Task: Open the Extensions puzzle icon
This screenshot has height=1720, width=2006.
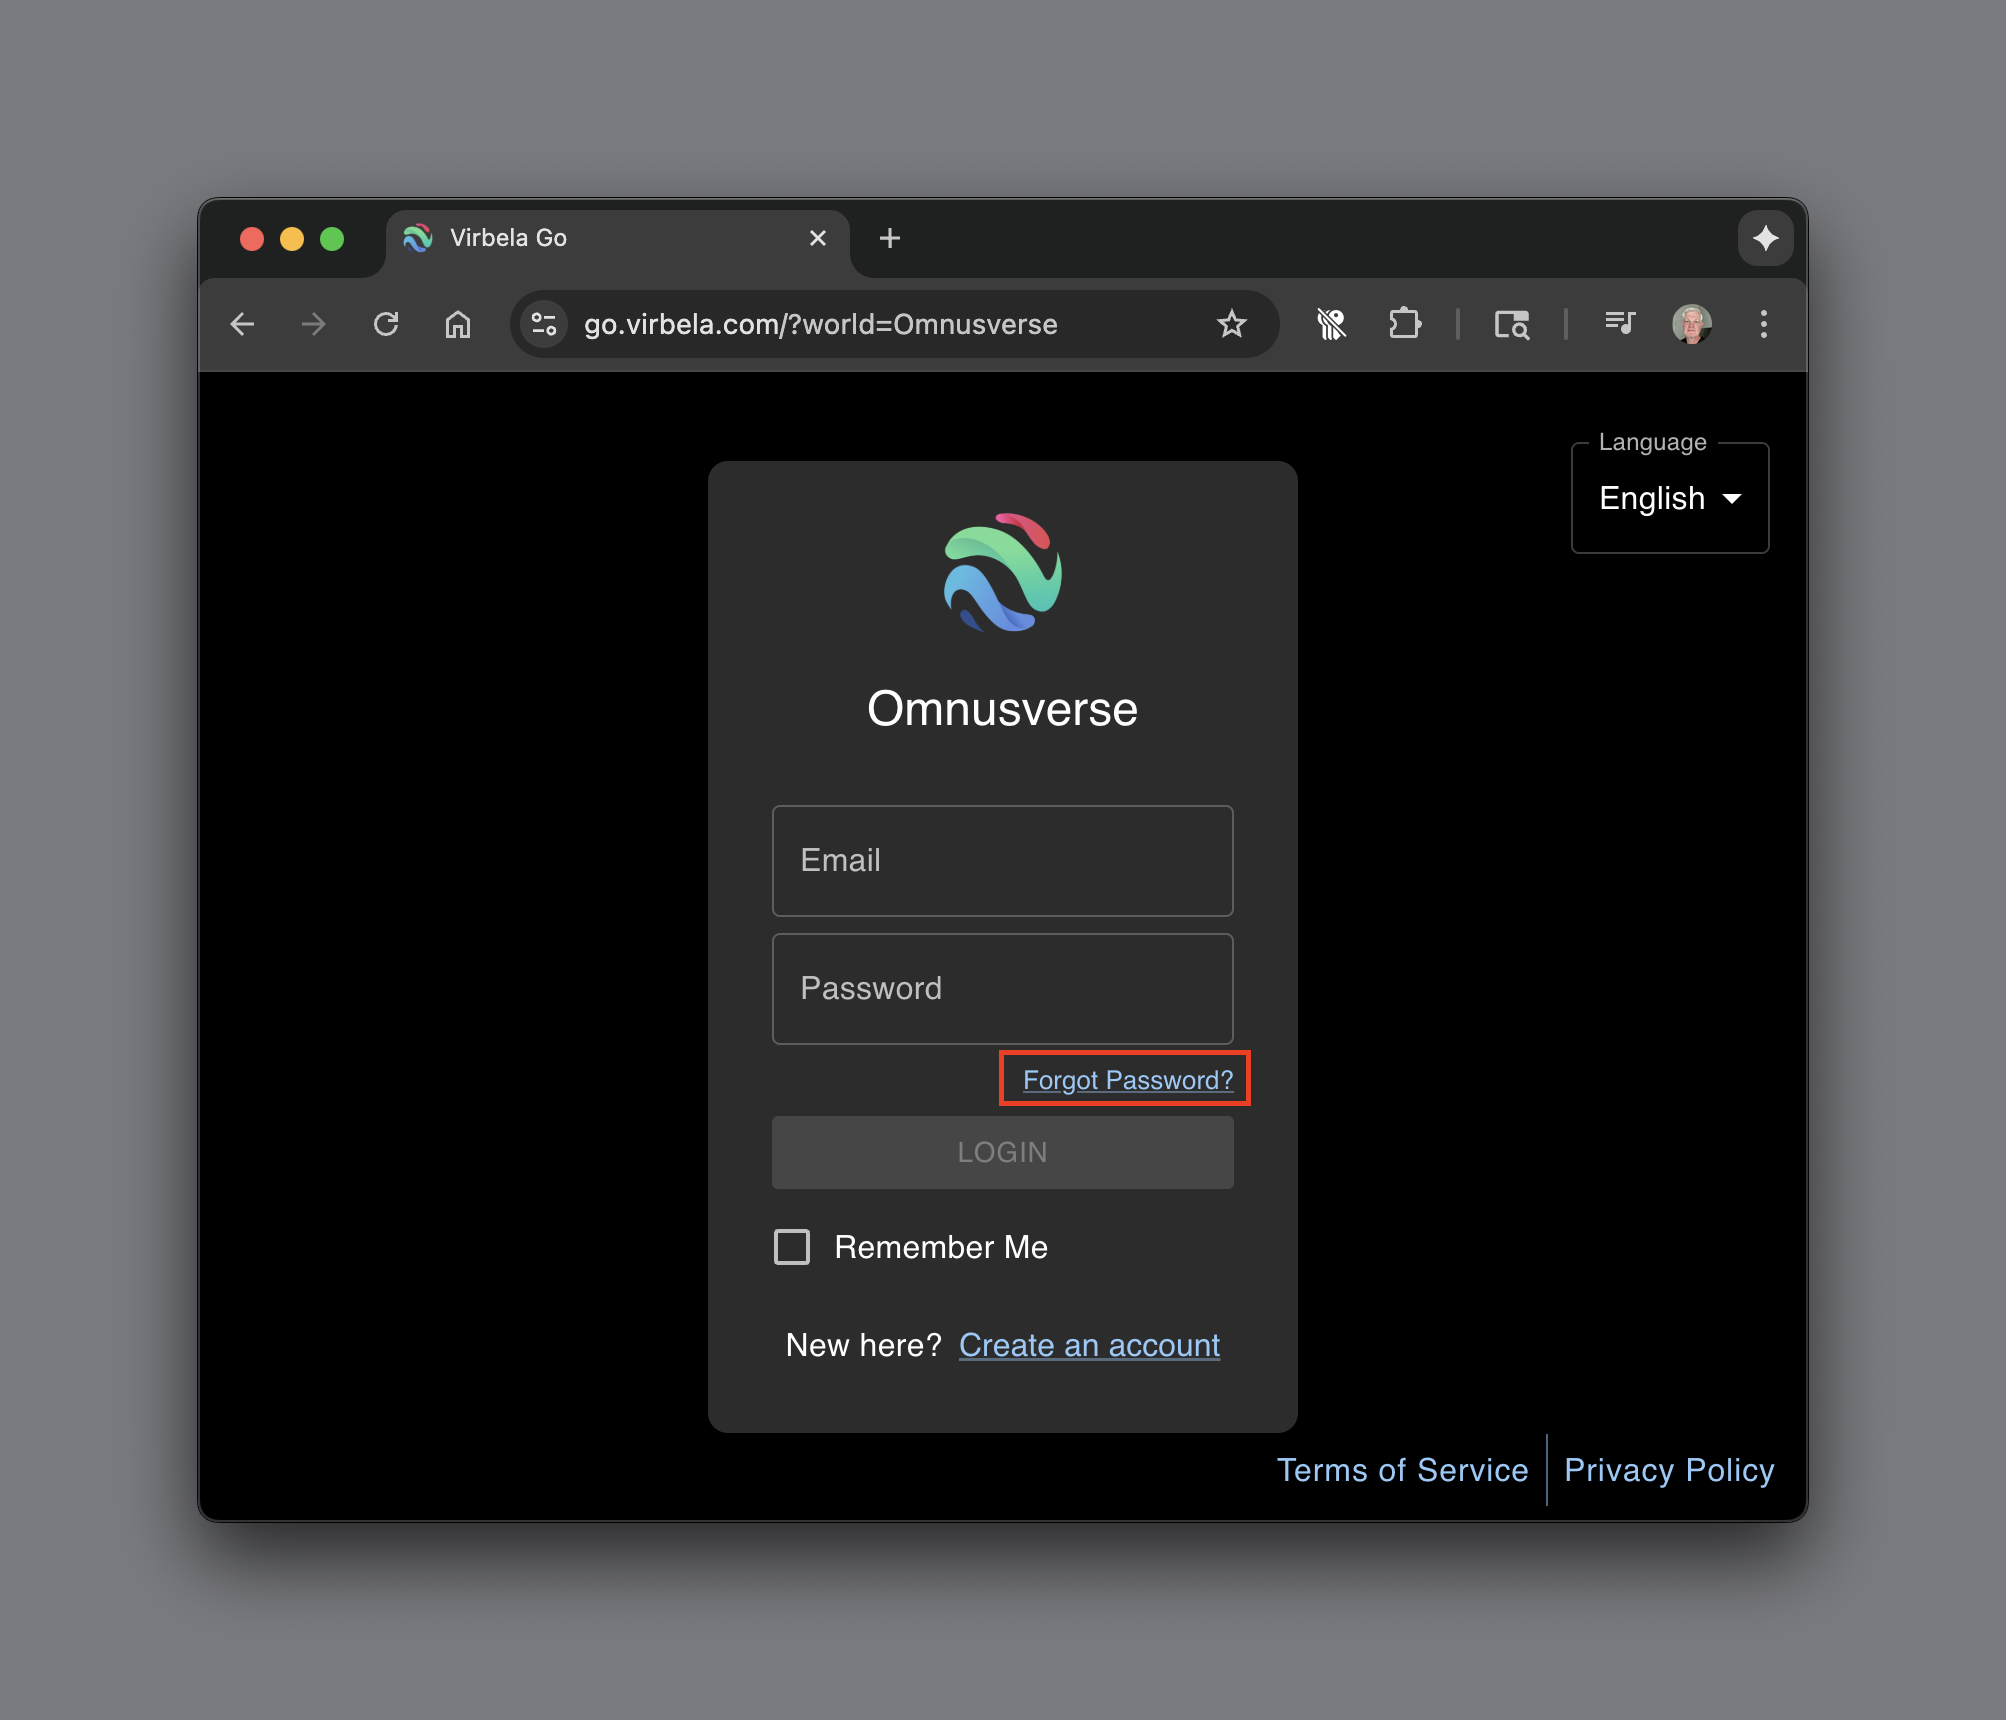Action: 1404,324
